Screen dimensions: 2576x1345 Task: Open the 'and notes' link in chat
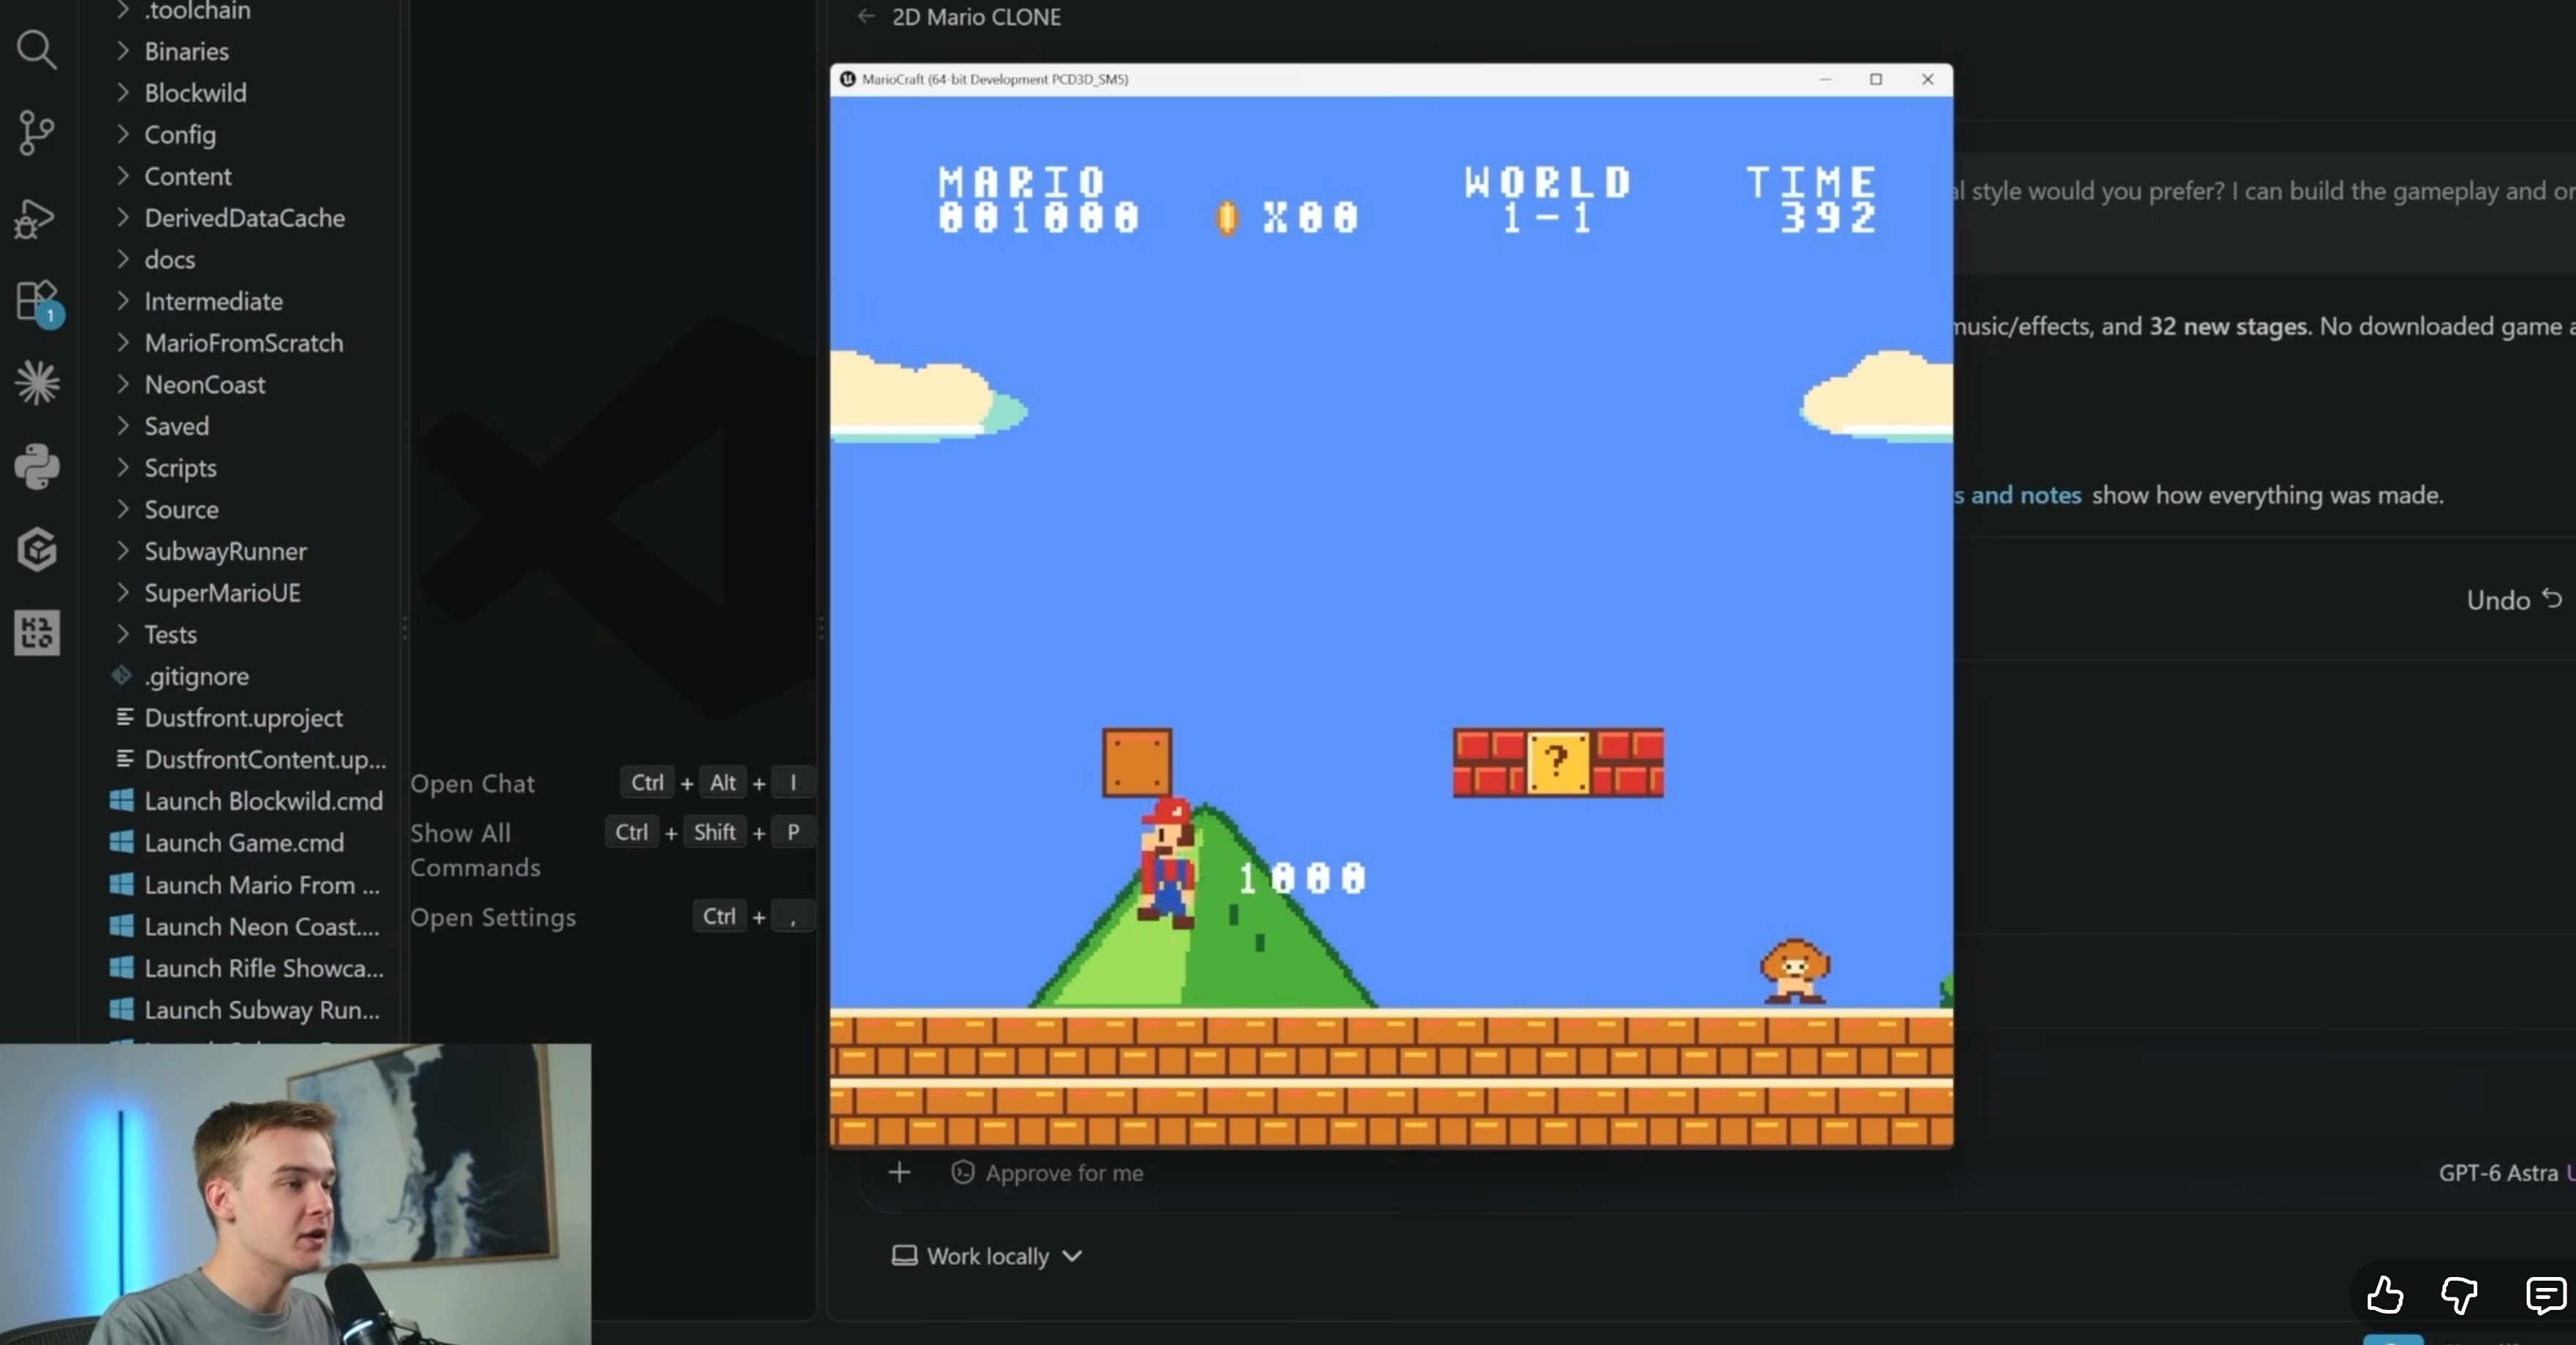2026,495
